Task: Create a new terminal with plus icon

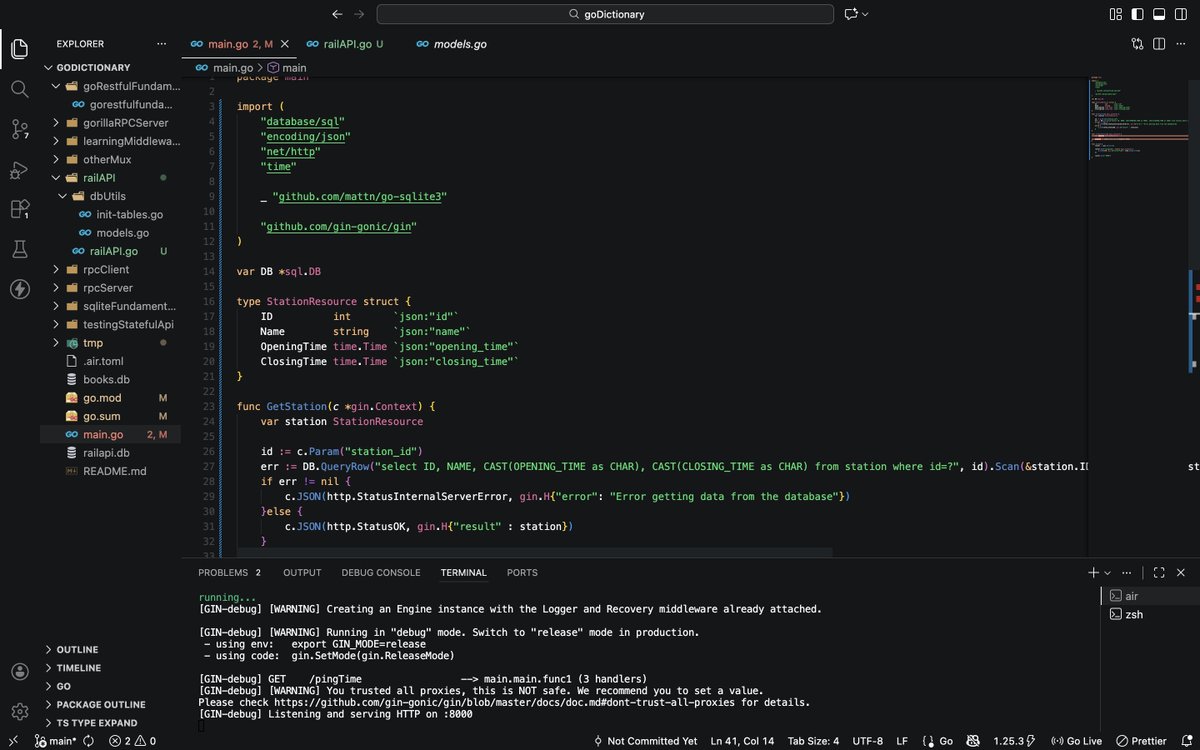Action: click(x=1094, y=573)
